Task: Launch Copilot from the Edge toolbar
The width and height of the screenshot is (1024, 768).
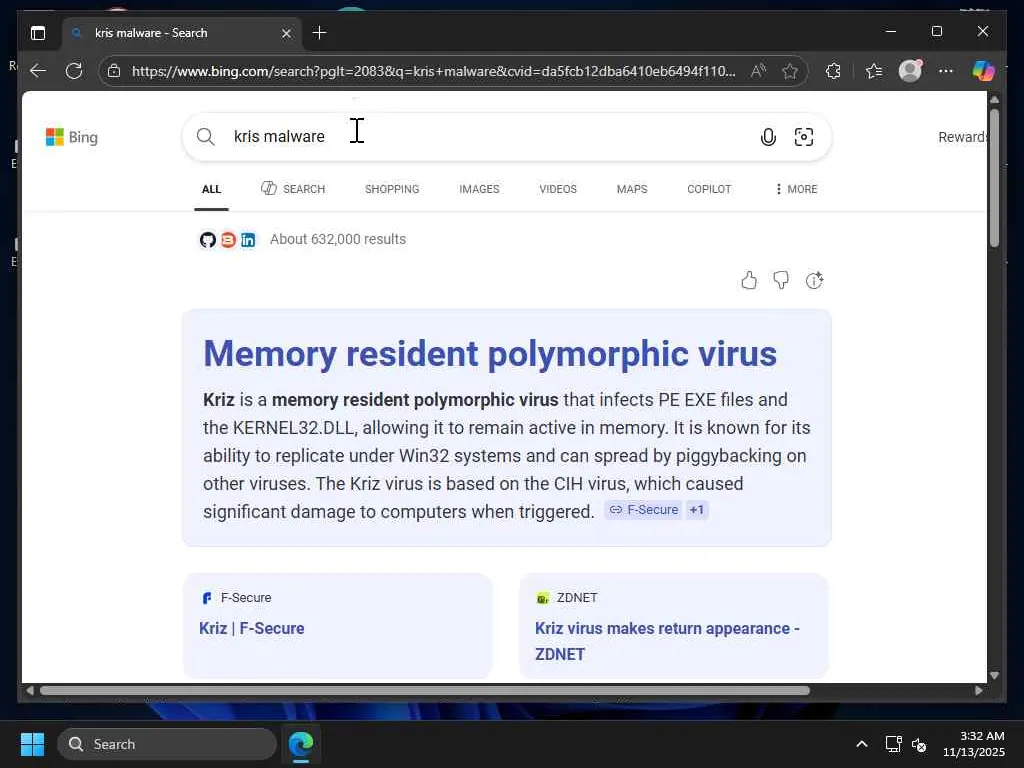Action: click(983, 71)
